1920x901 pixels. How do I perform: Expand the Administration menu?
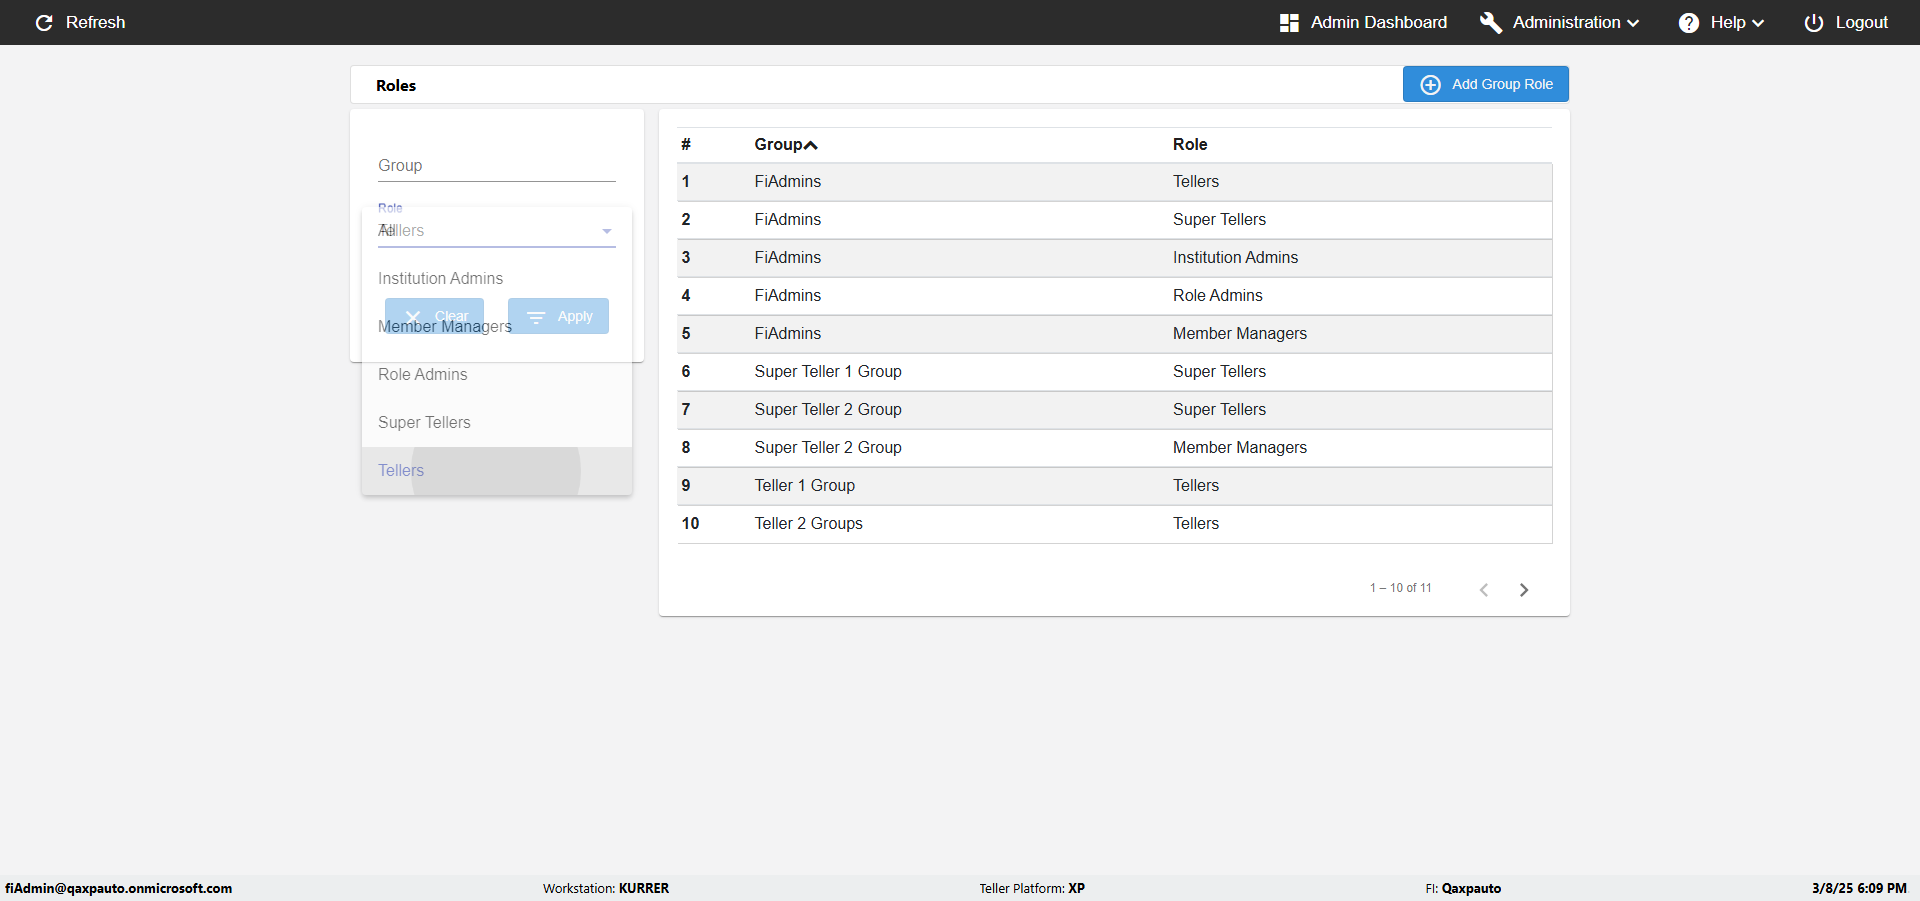point(1559,22)
